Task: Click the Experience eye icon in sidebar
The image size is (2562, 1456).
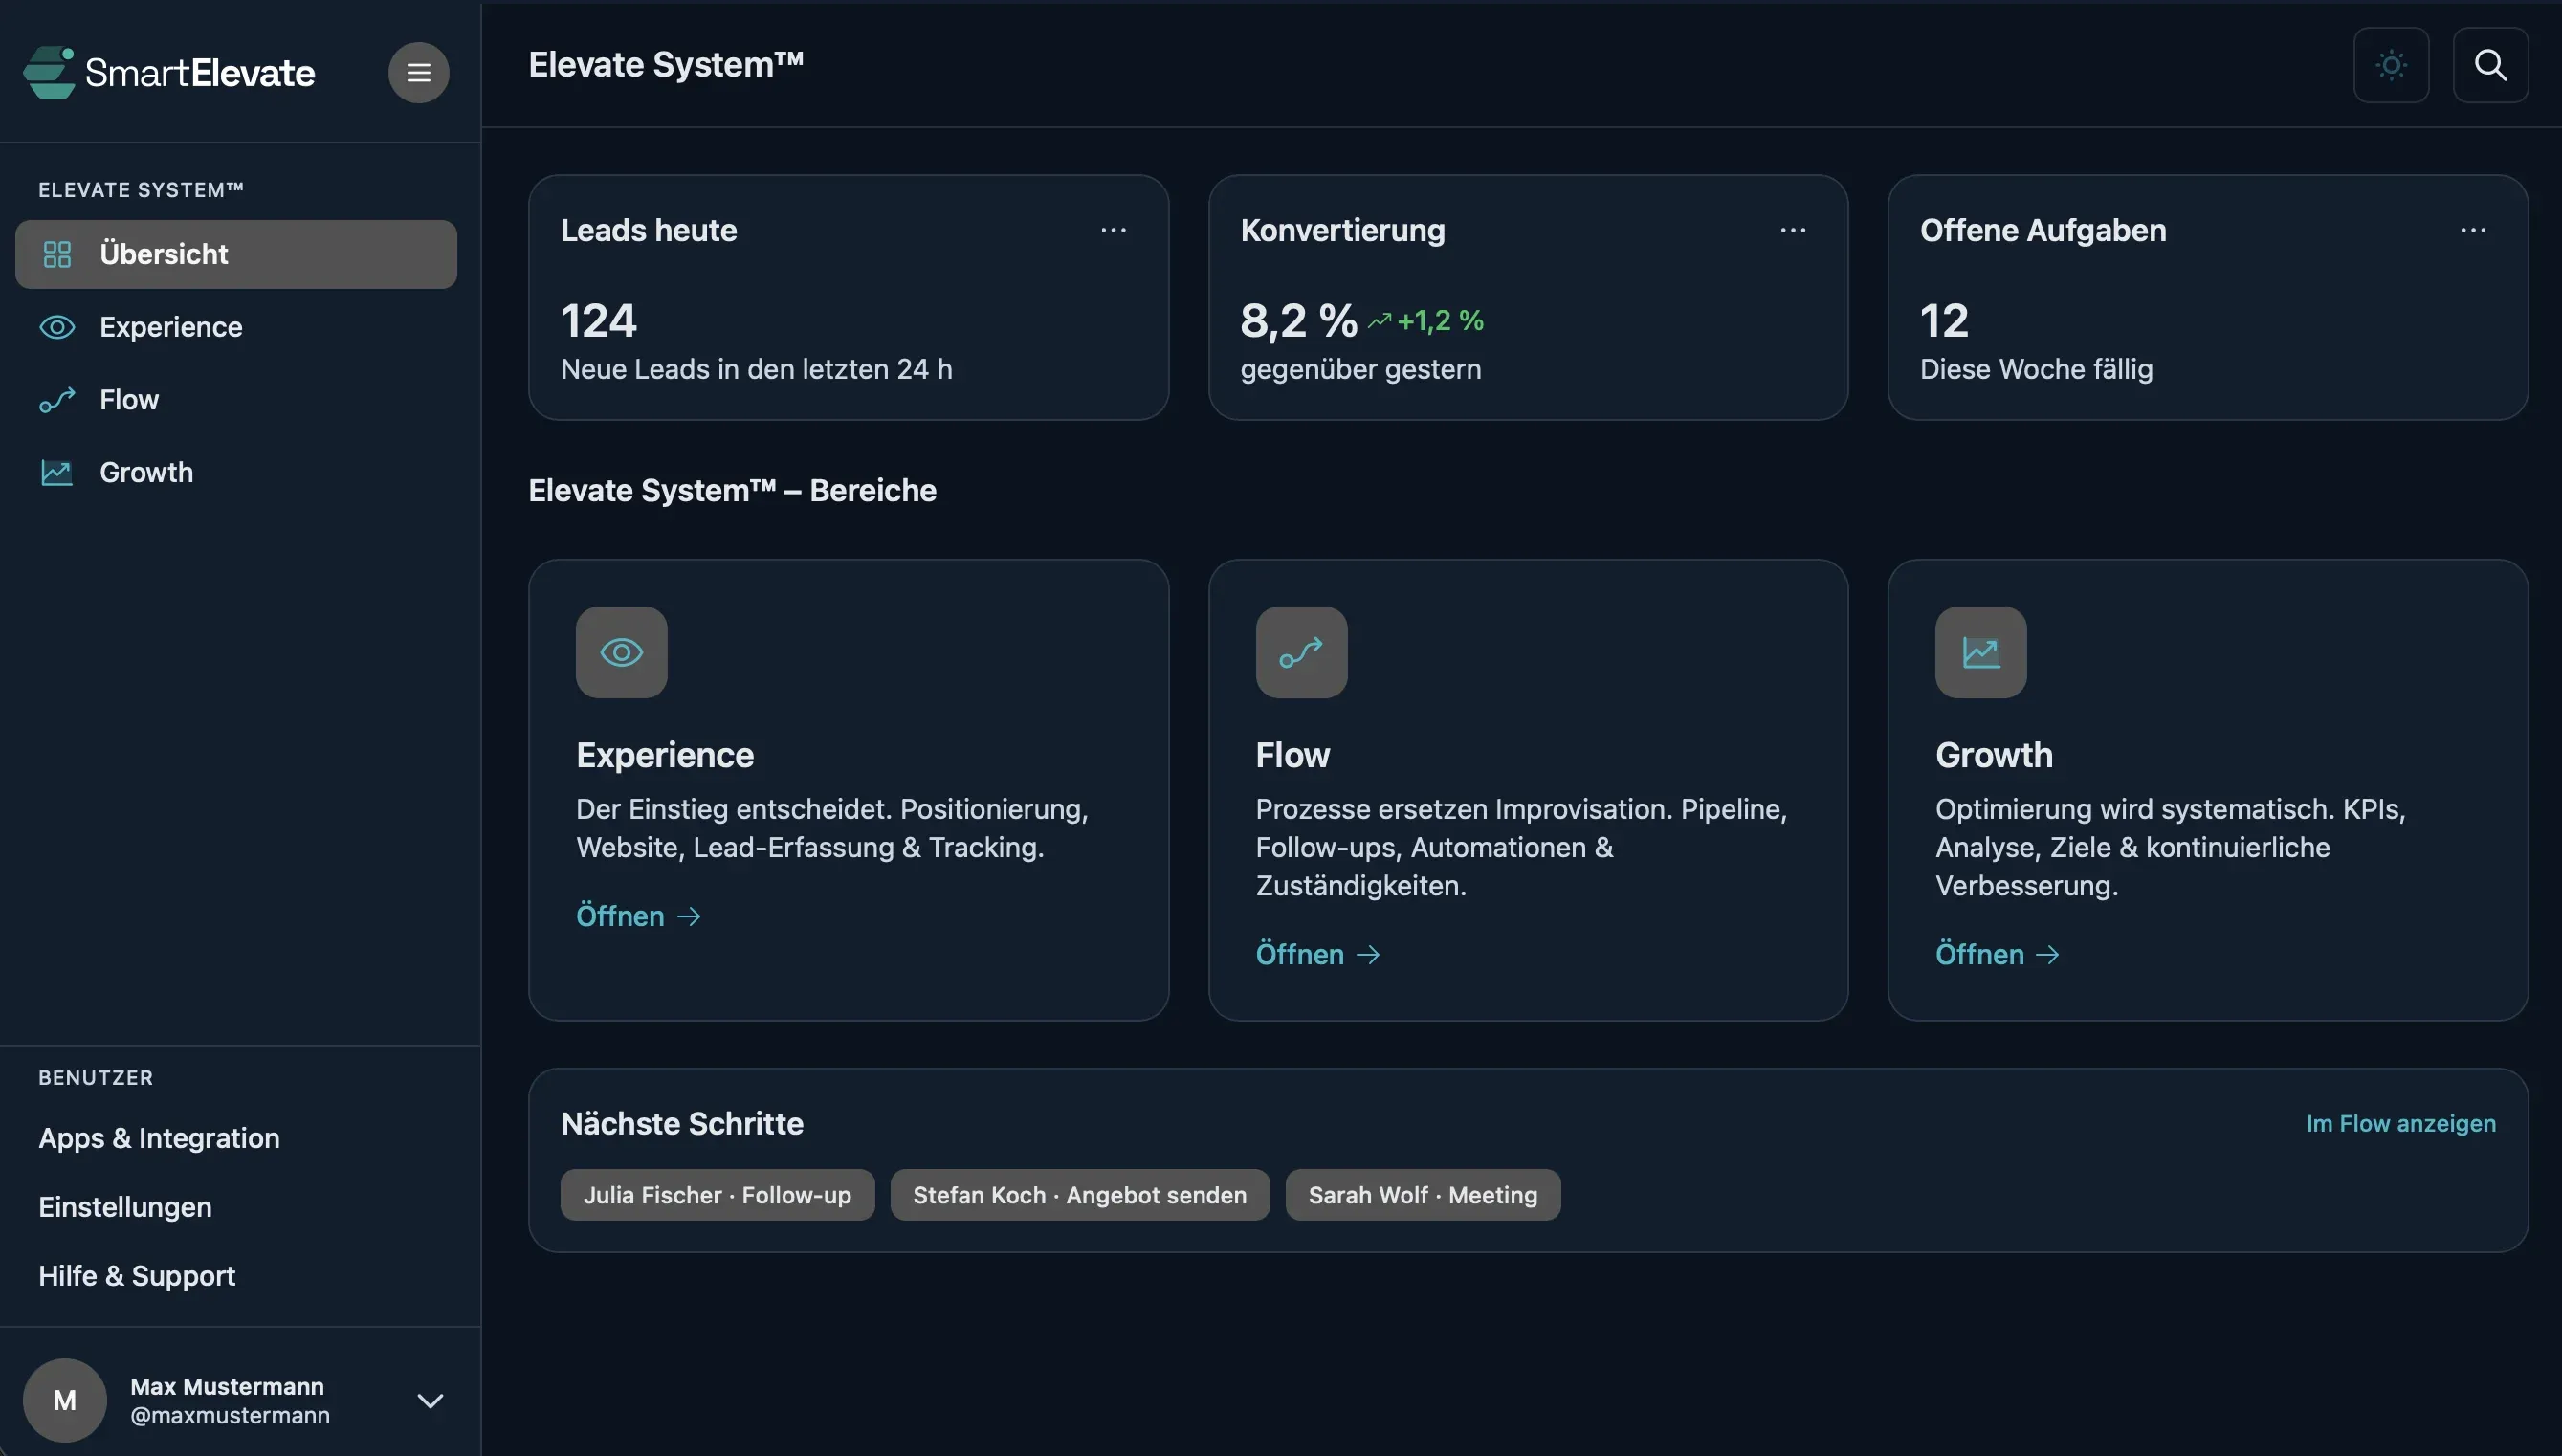Action: tap(57, 327)
